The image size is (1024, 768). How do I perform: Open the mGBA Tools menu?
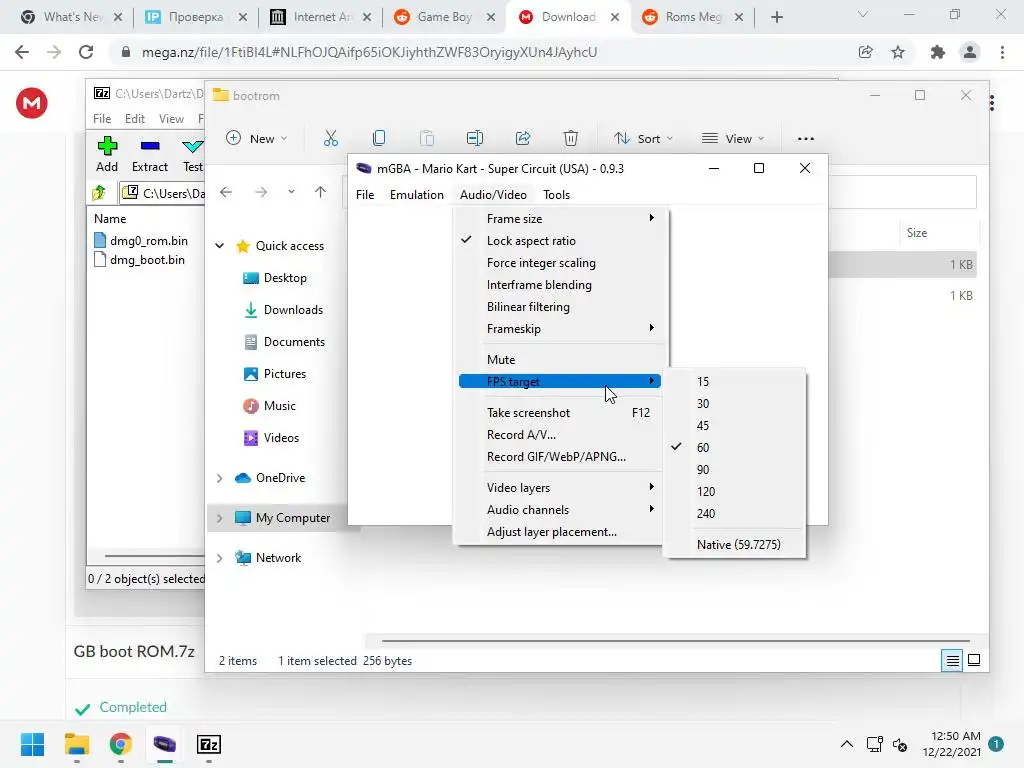pyautogui.click(x=556, y=195)
